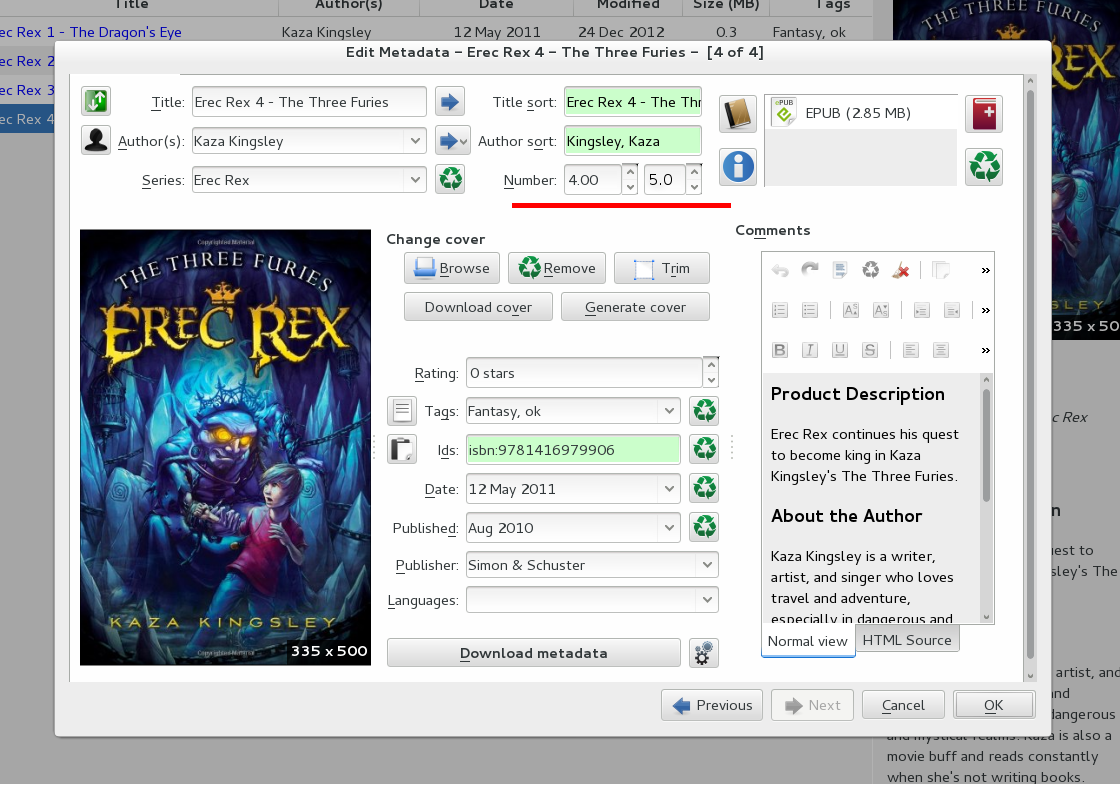Set cover from the book format icon
The height and width of the screenshot is (785, 1120).
pyautogui.click(x=738, y=114)
